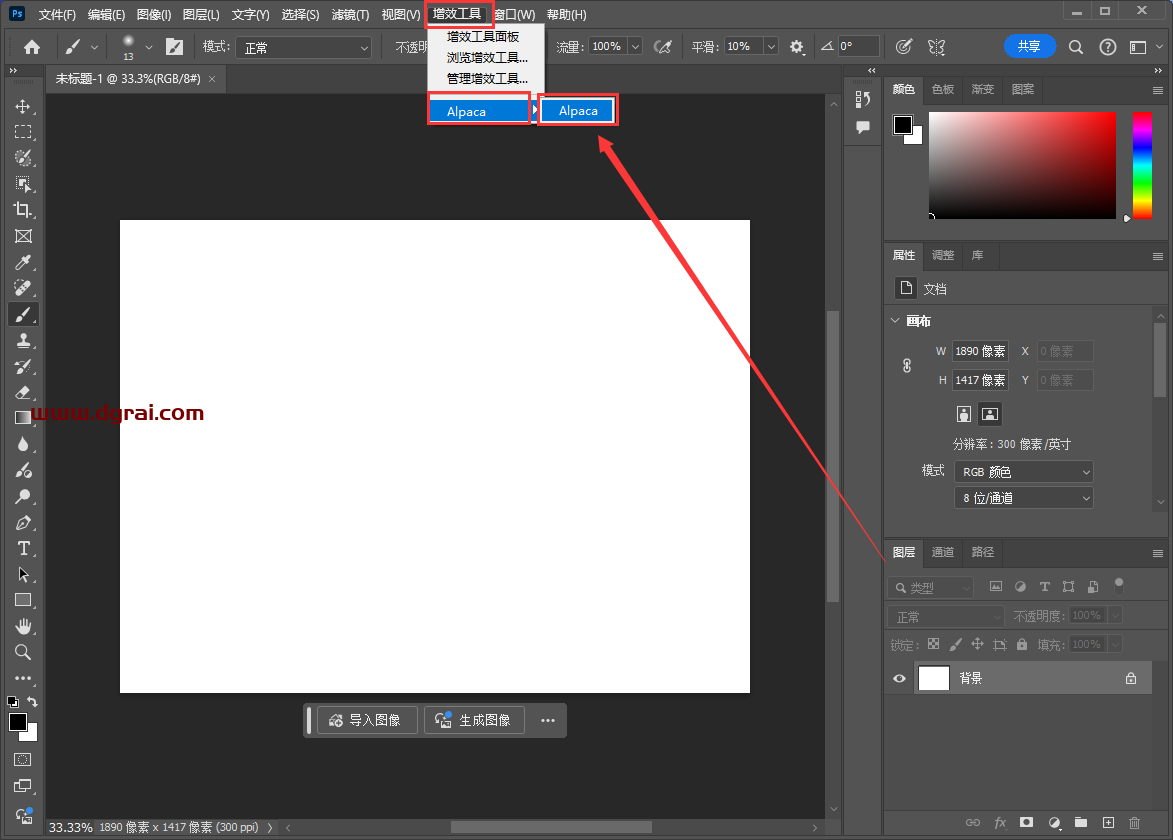Screen dimensions: 1173x840
Task: Toggle the layer filter switch on
Action: tap(1119, 584)
